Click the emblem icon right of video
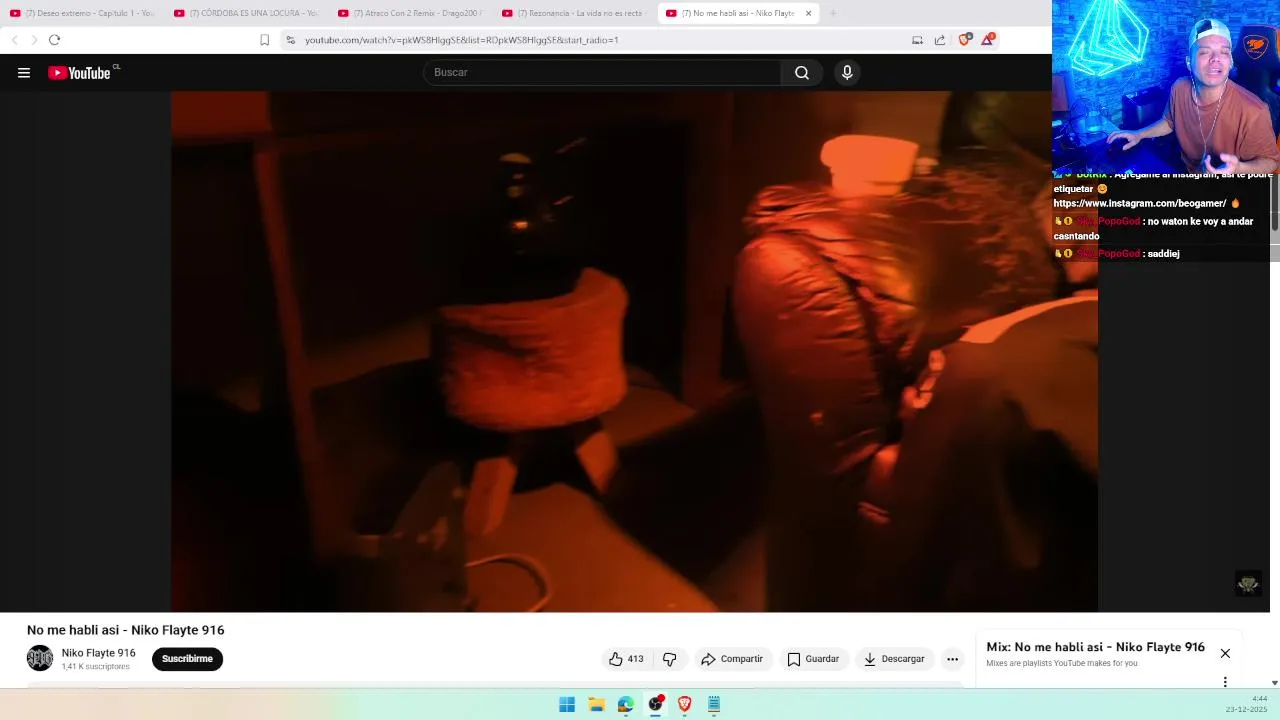Image resolution: width=1280 pixels, height=720 pixels. [1248, 584]
